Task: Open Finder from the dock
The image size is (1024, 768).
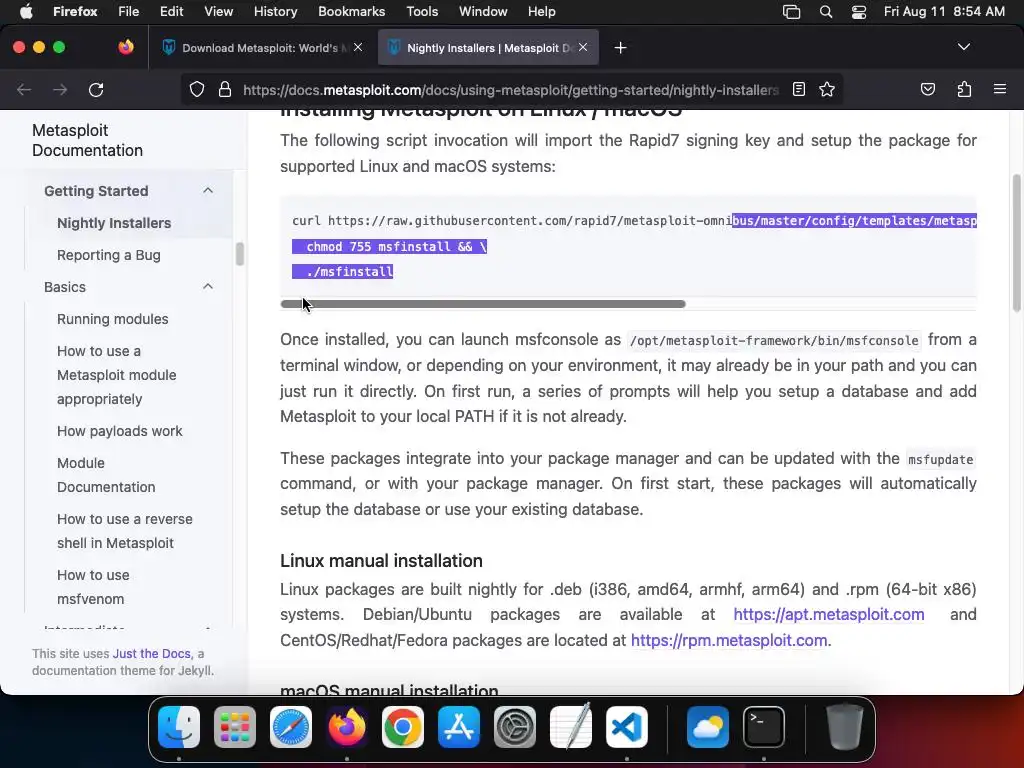Action: point(179,727)
